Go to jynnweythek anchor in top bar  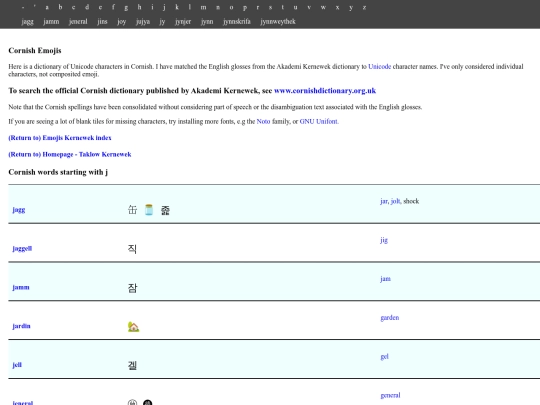click(278, 22)
